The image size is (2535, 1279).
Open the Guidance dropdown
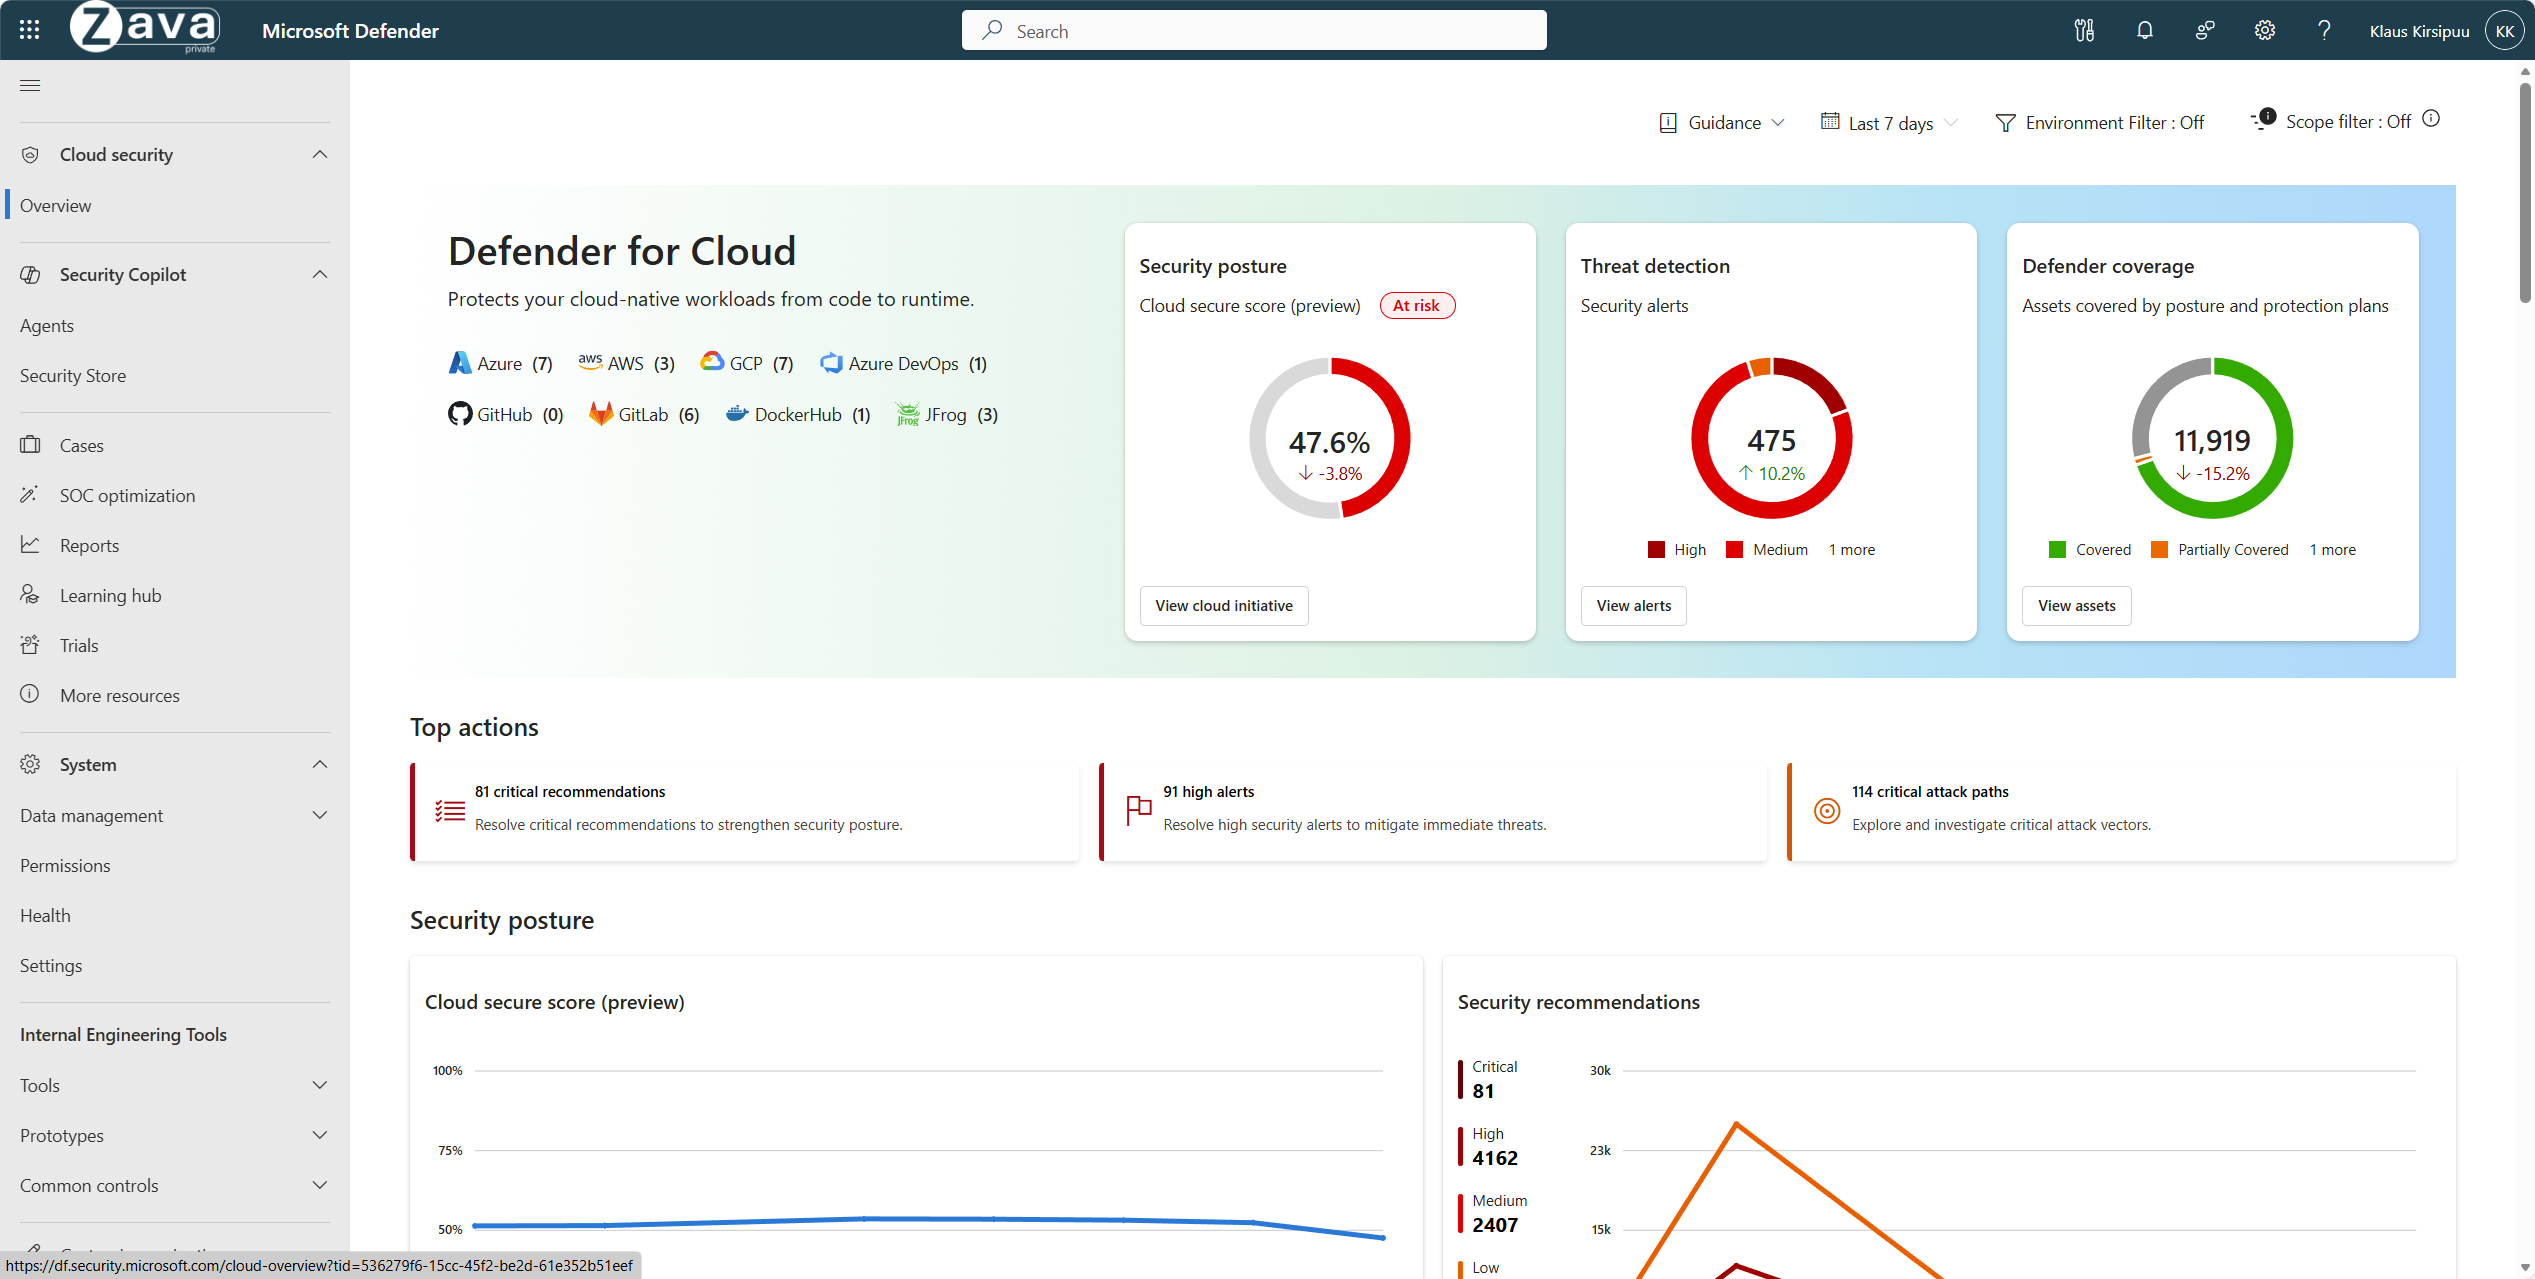1721,123
